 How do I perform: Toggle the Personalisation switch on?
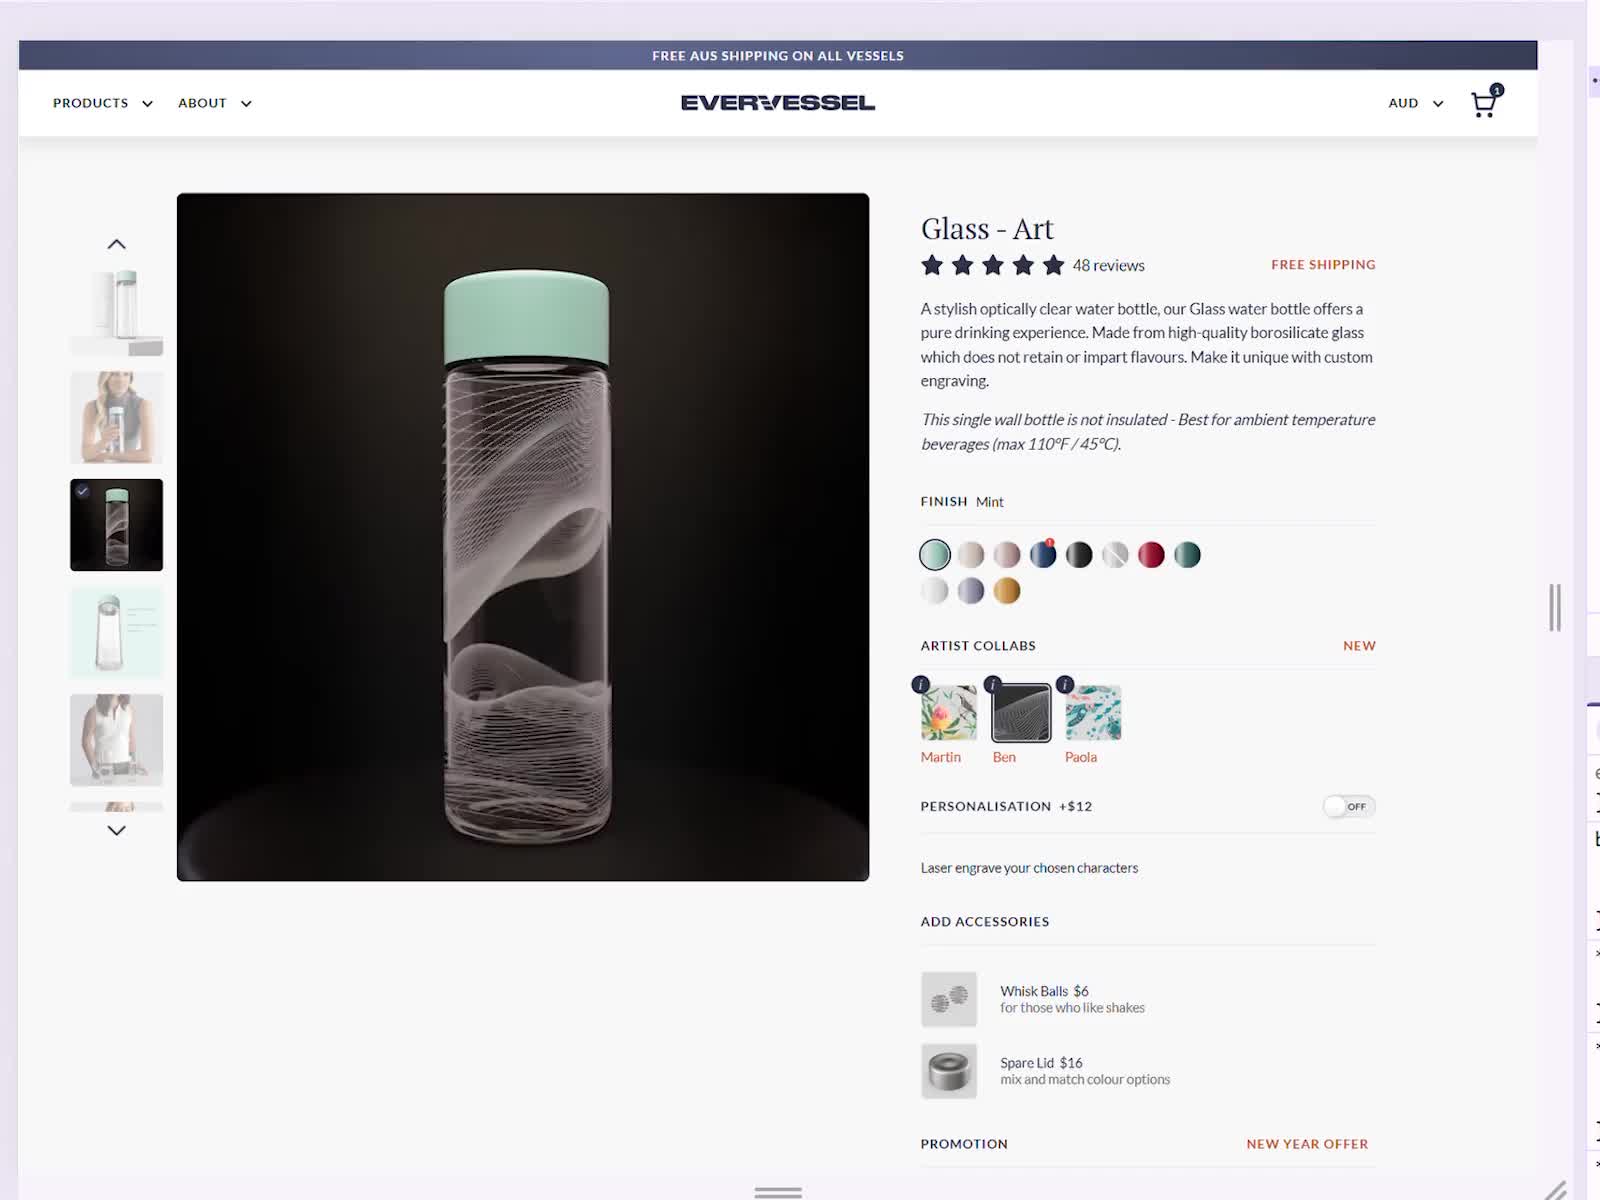point(1348,807)
